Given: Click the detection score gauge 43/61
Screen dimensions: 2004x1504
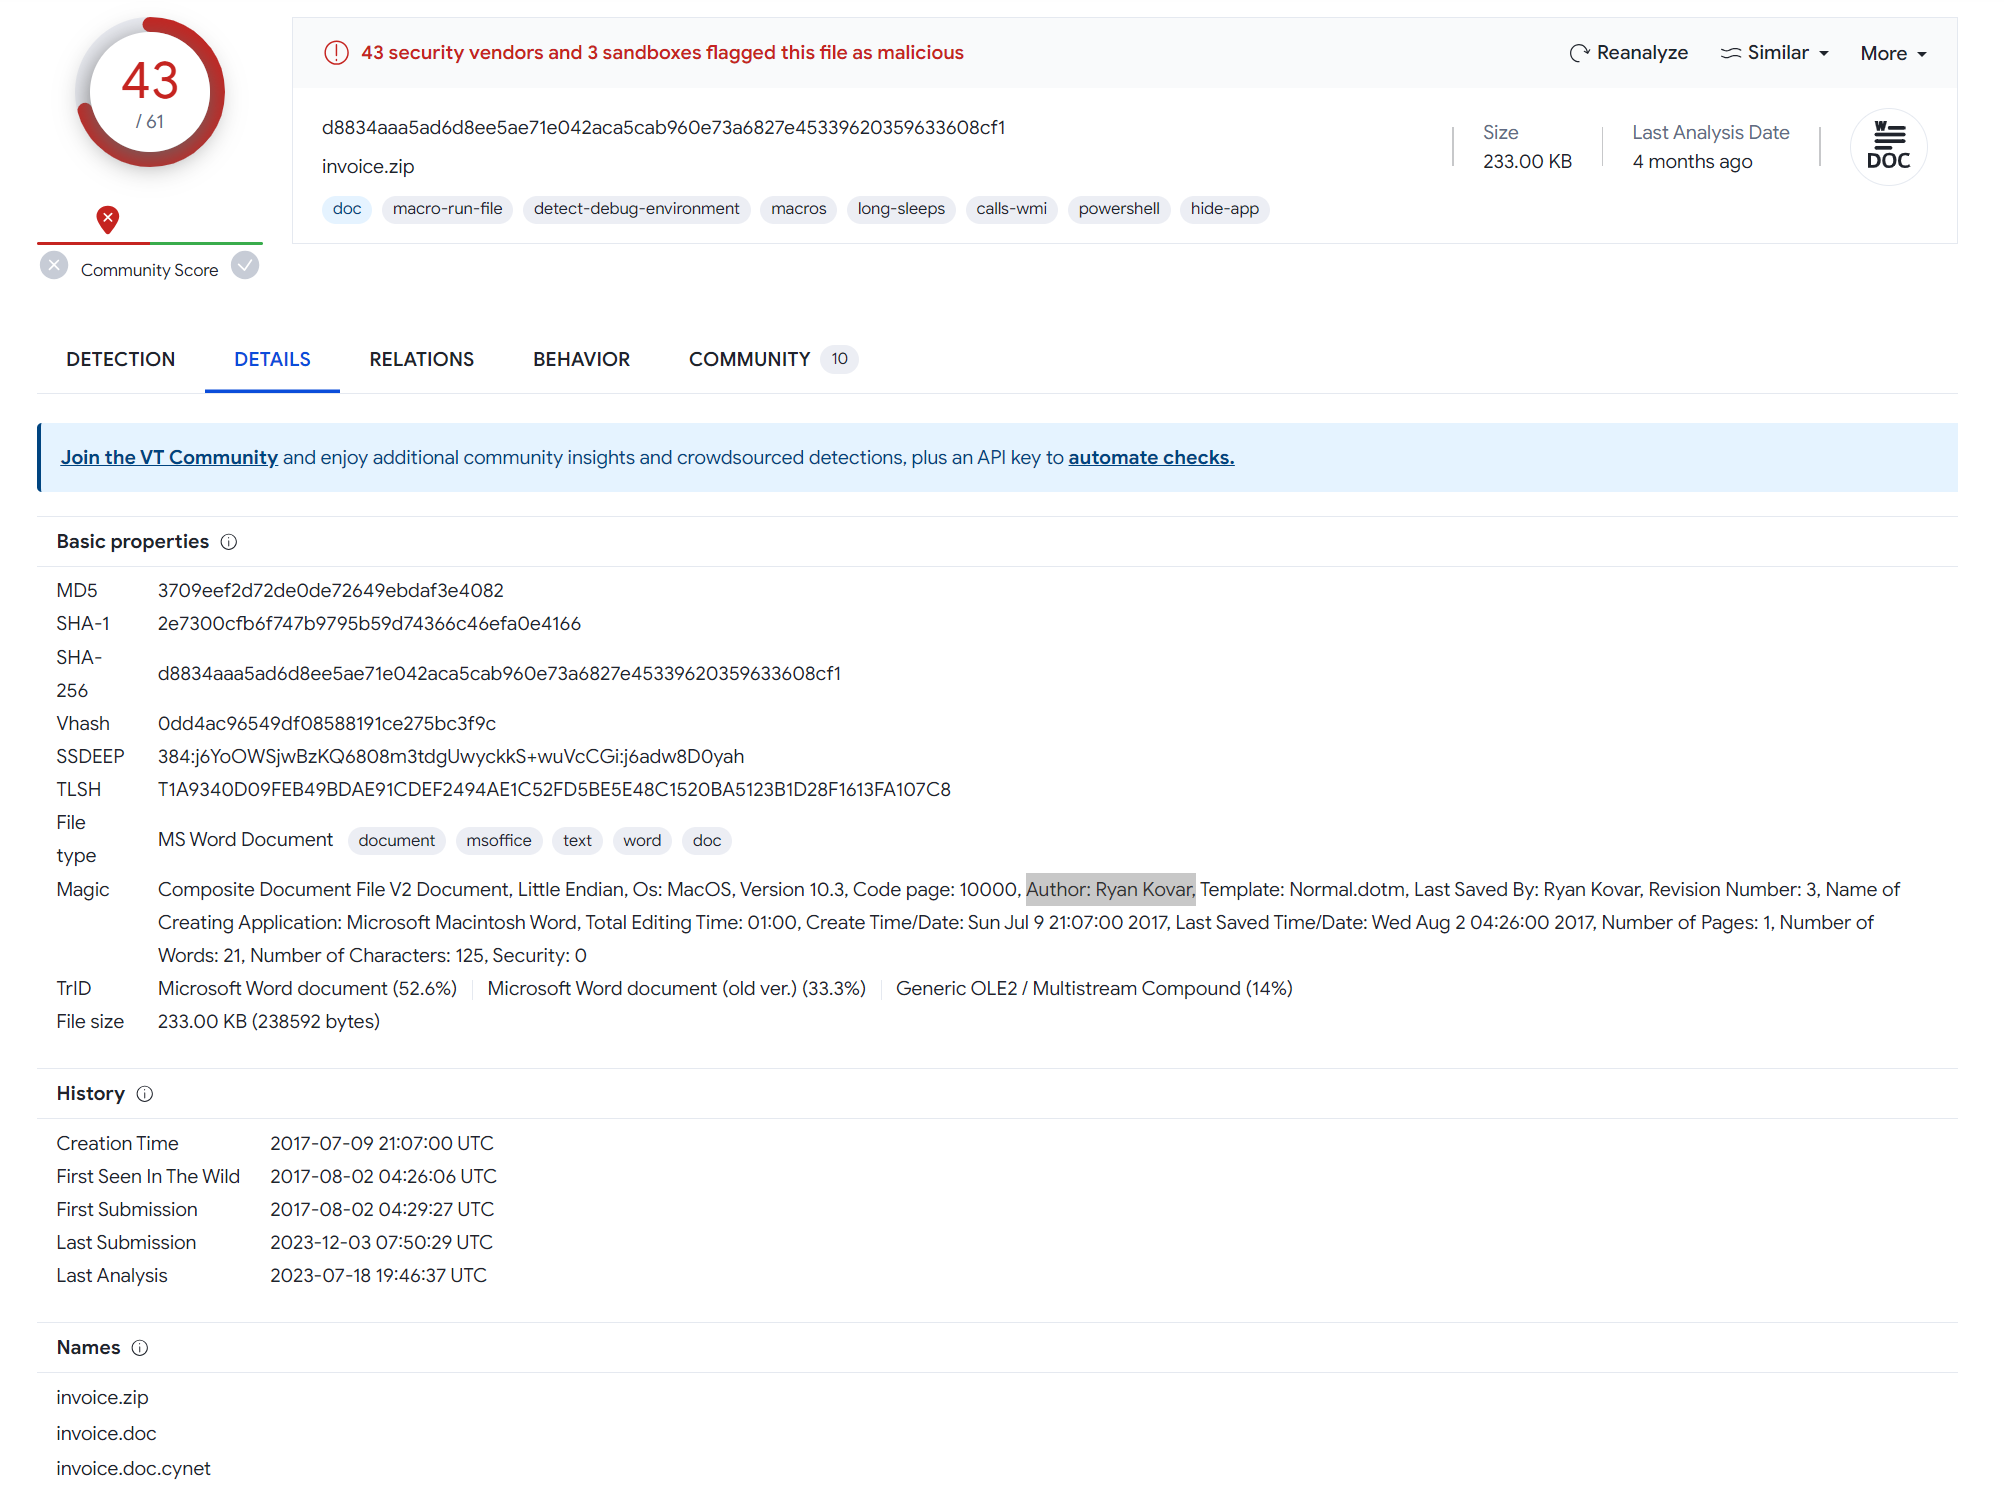Looking at the screenshot, I should 150,93.
